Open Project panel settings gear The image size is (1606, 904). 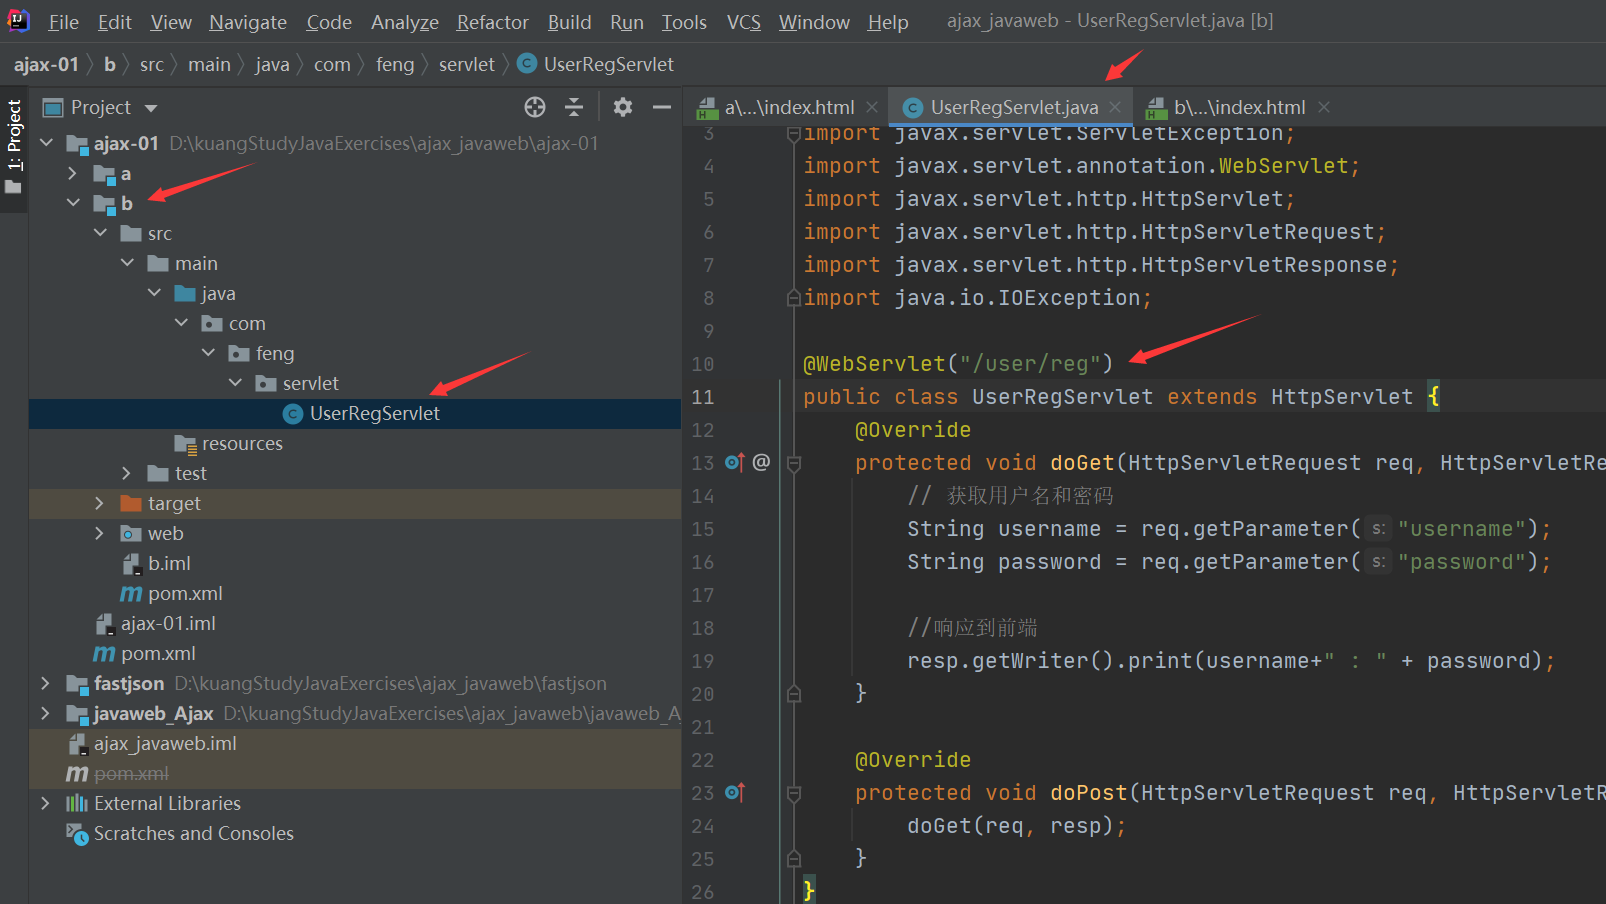click(x=623, y=107)
